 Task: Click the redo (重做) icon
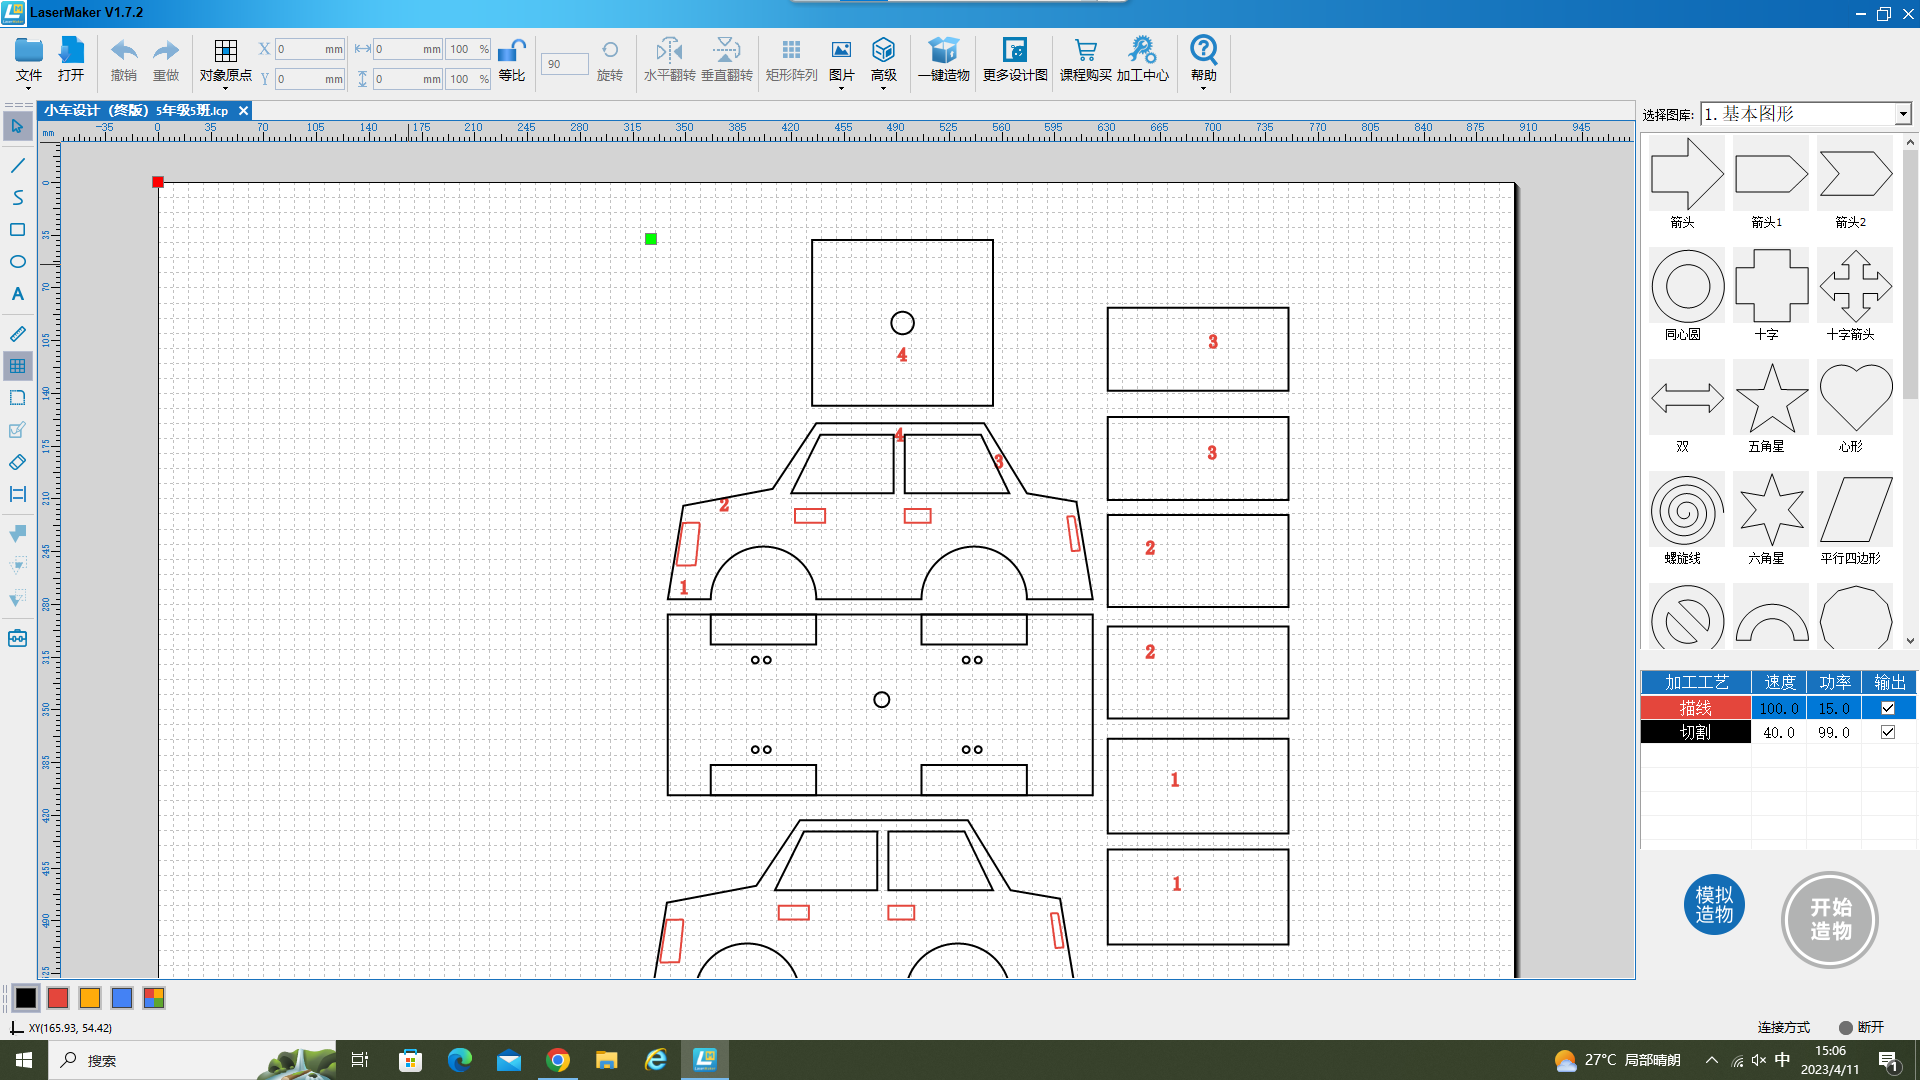click(x=166, y=60)
